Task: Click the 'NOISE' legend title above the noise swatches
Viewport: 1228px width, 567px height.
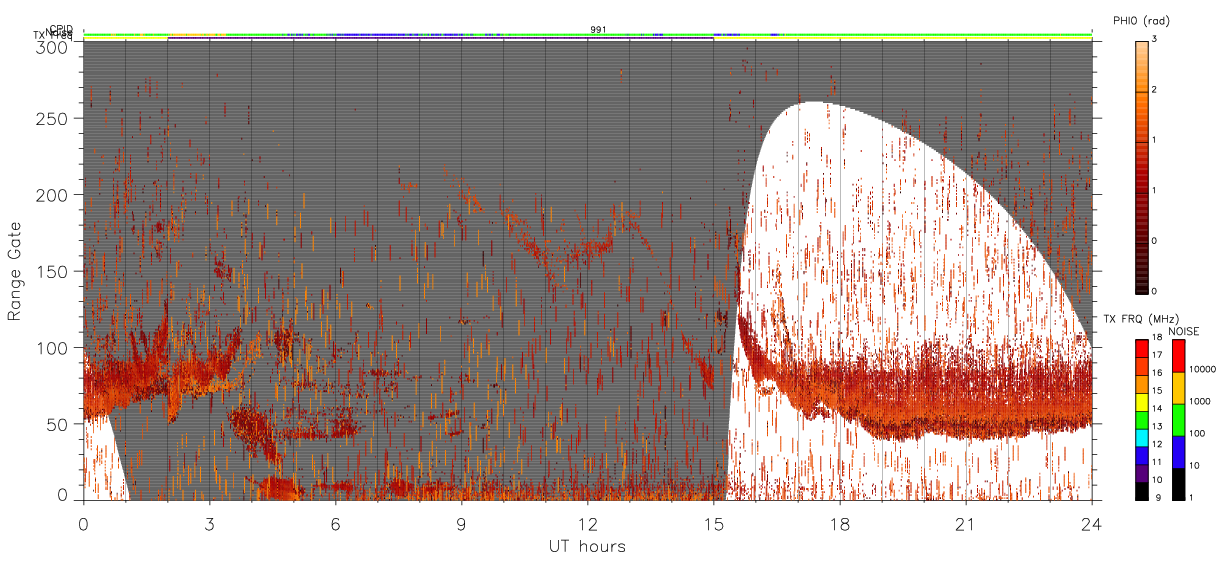Action: (1184, 331)
